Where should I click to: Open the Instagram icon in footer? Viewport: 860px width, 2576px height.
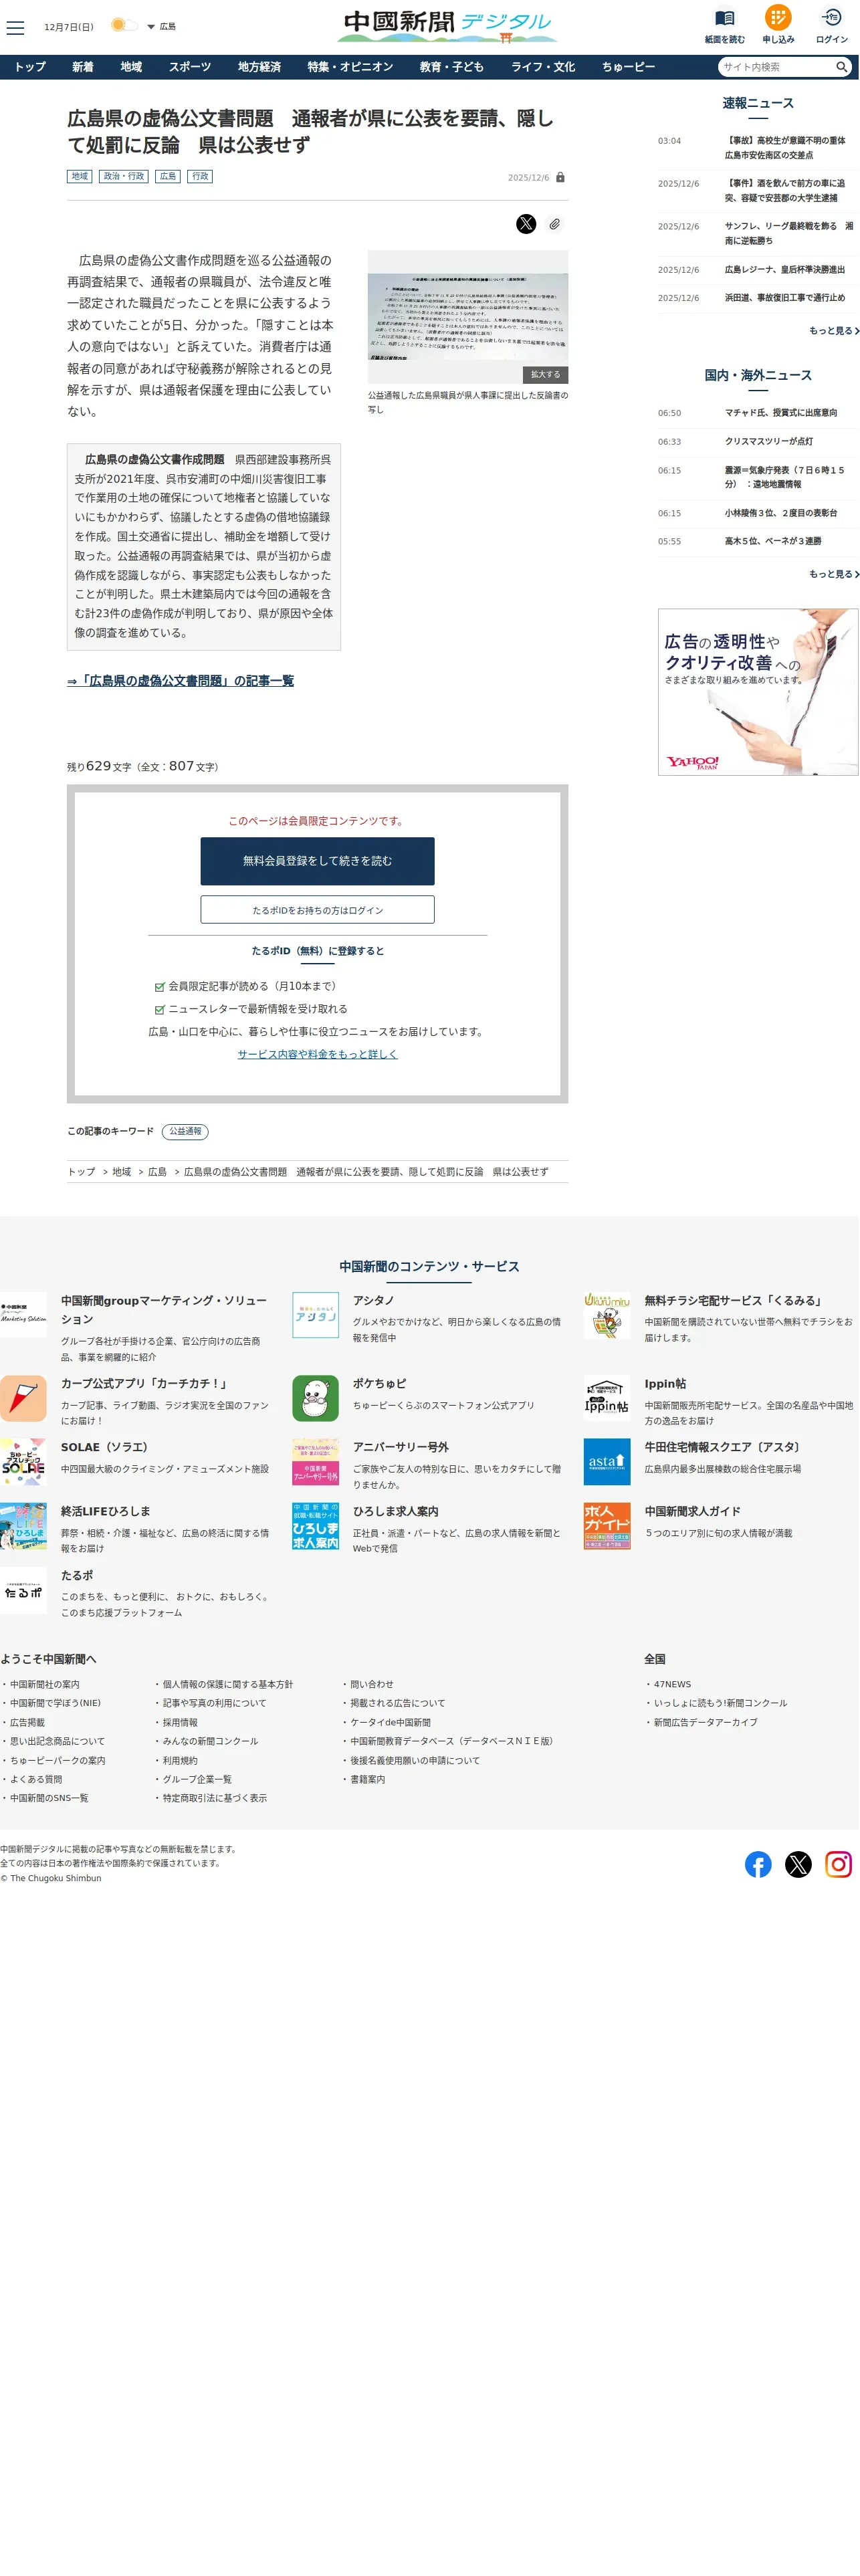[838, 1865]
